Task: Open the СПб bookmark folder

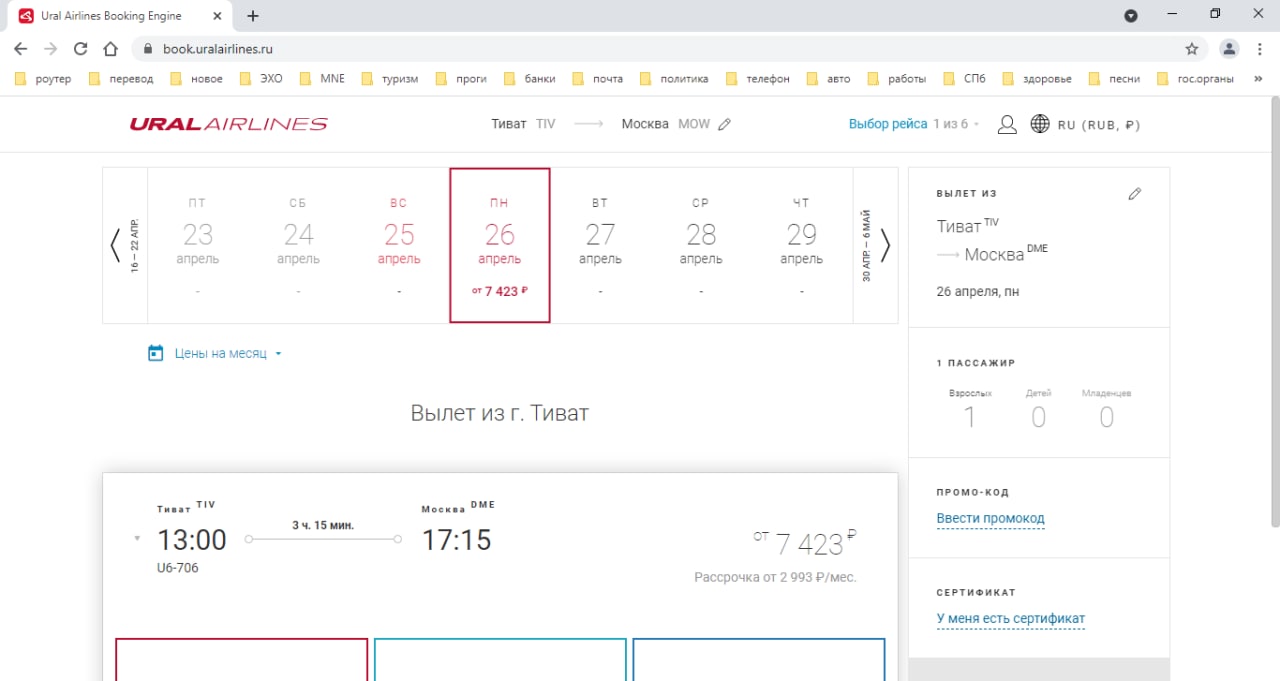Action: click(963, 79)
